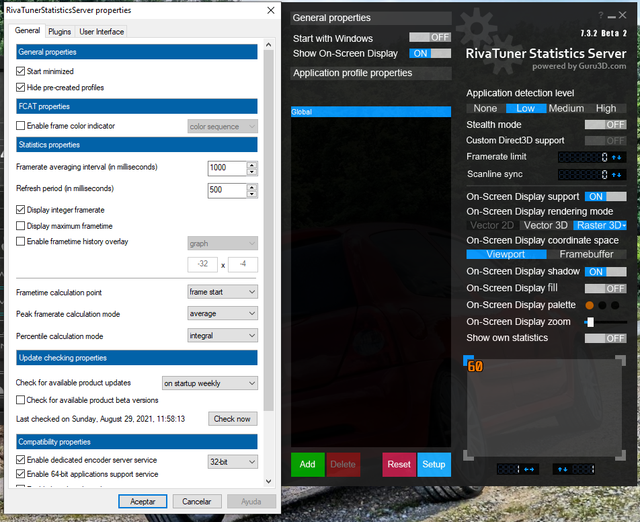Open the on startup weekly dropdown
The height and width of the screenshot is (522, 640).
210,383
